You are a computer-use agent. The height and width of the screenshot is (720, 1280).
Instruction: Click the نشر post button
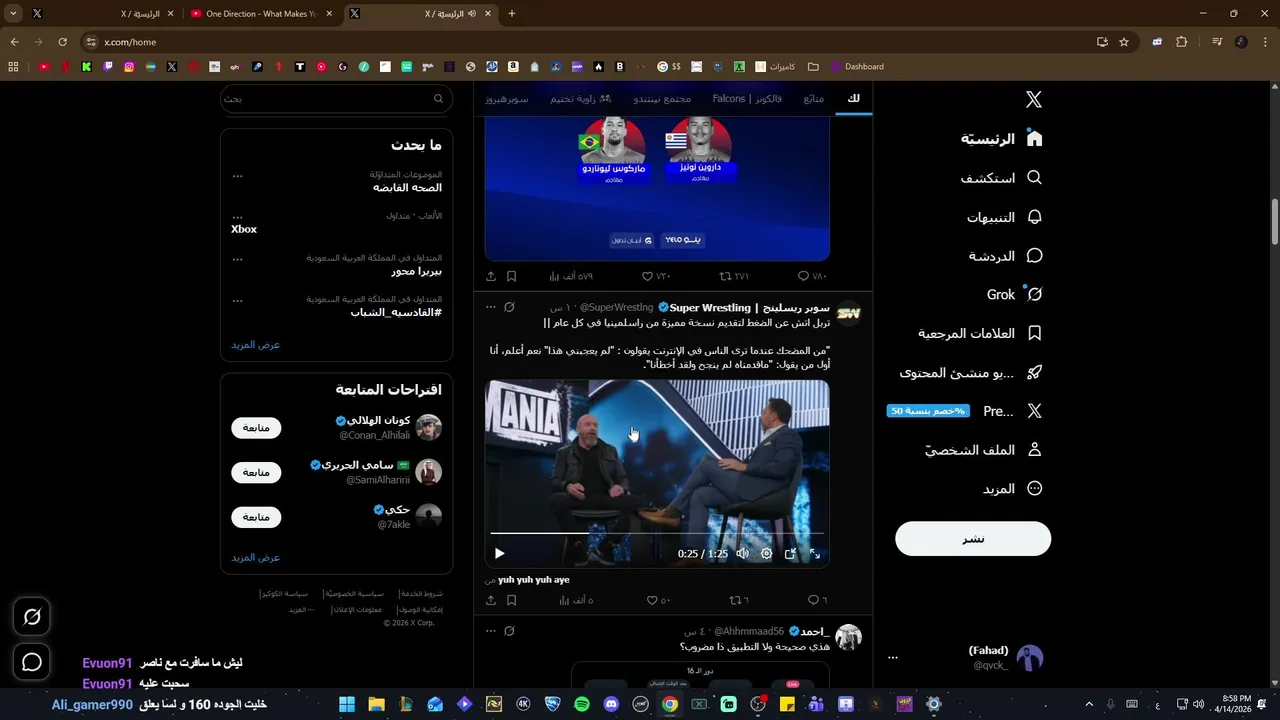pyautogui.click(x=973, y=538)
